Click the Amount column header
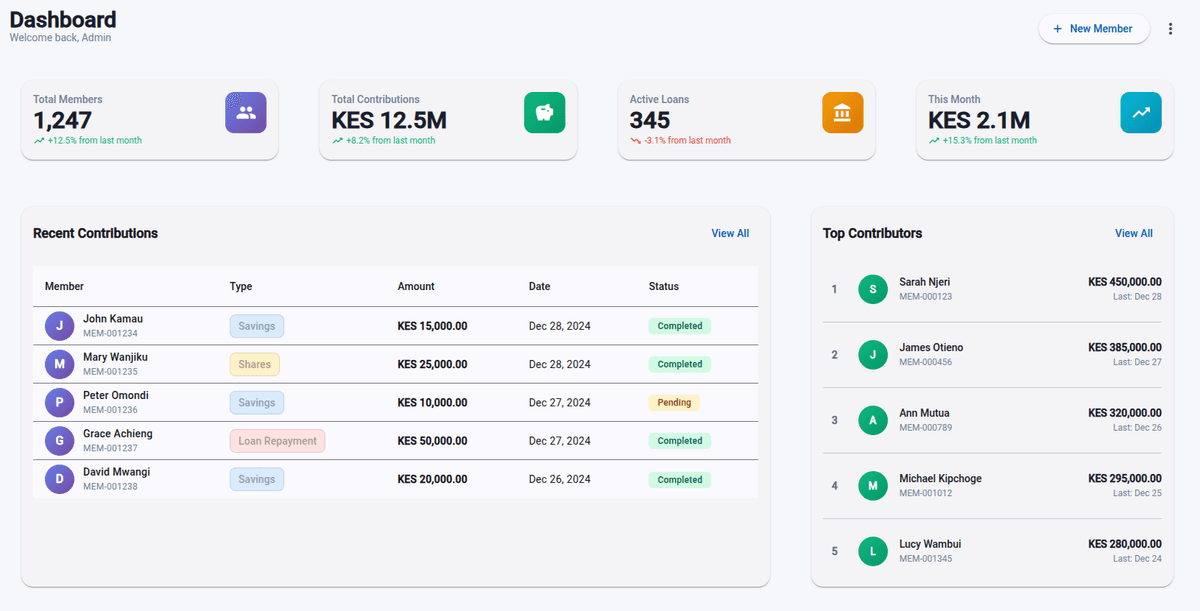The height and width of the screenshot is (611, 1200). (x=416, y=286)
